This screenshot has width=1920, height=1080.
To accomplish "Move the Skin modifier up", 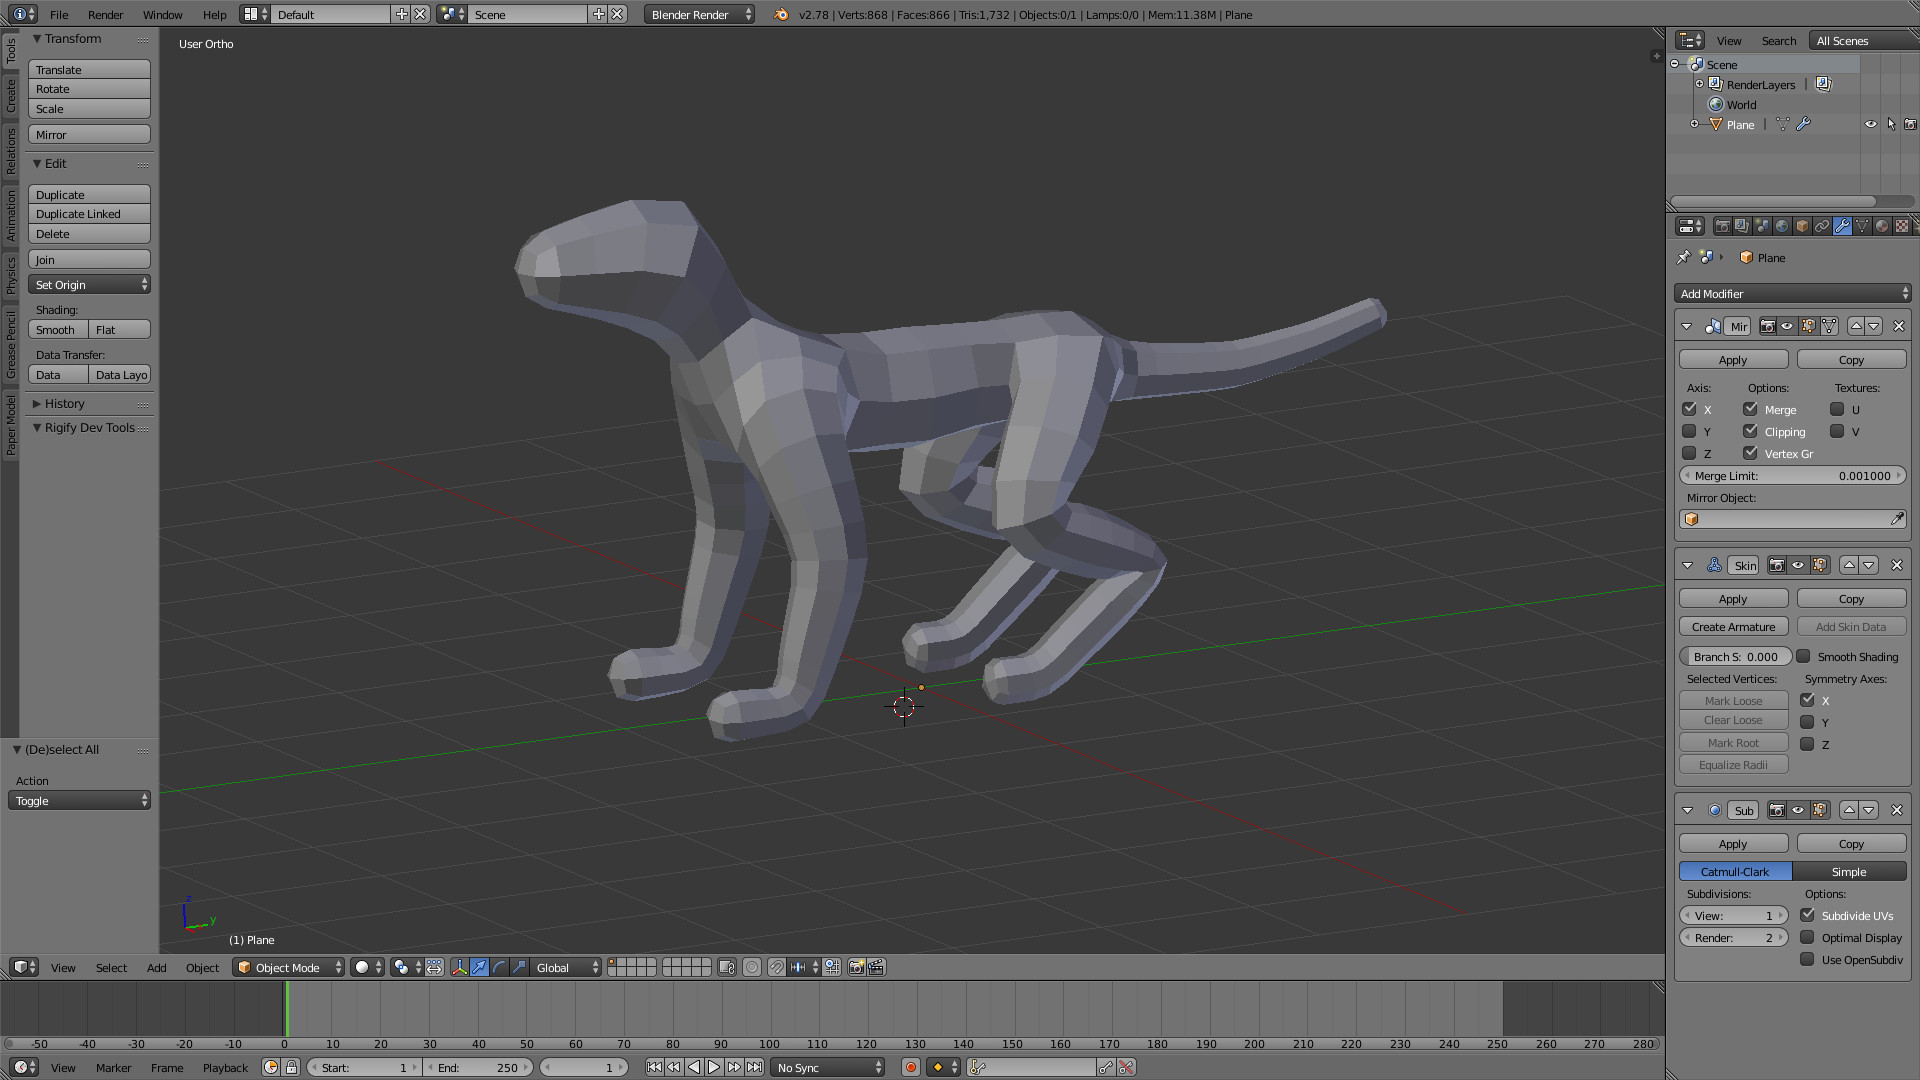I will (x=1849, y=565).
